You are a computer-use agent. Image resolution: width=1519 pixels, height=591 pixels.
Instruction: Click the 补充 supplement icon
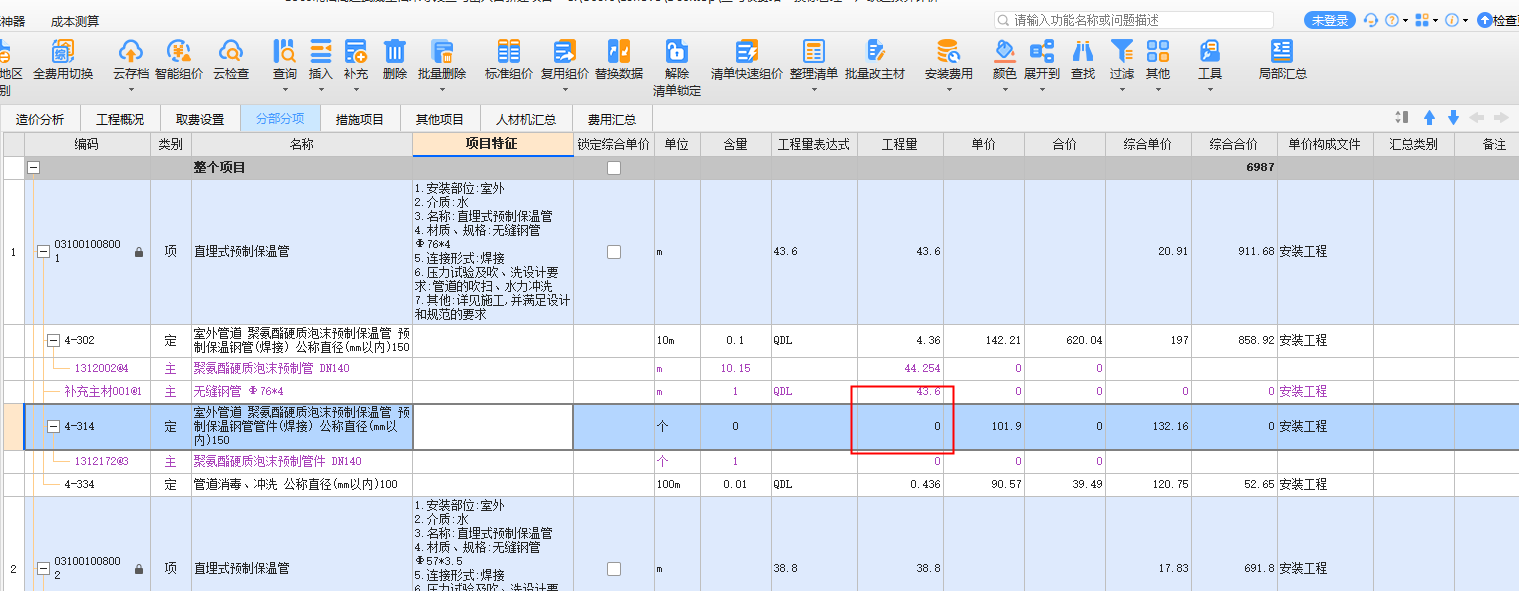(355, 52)
